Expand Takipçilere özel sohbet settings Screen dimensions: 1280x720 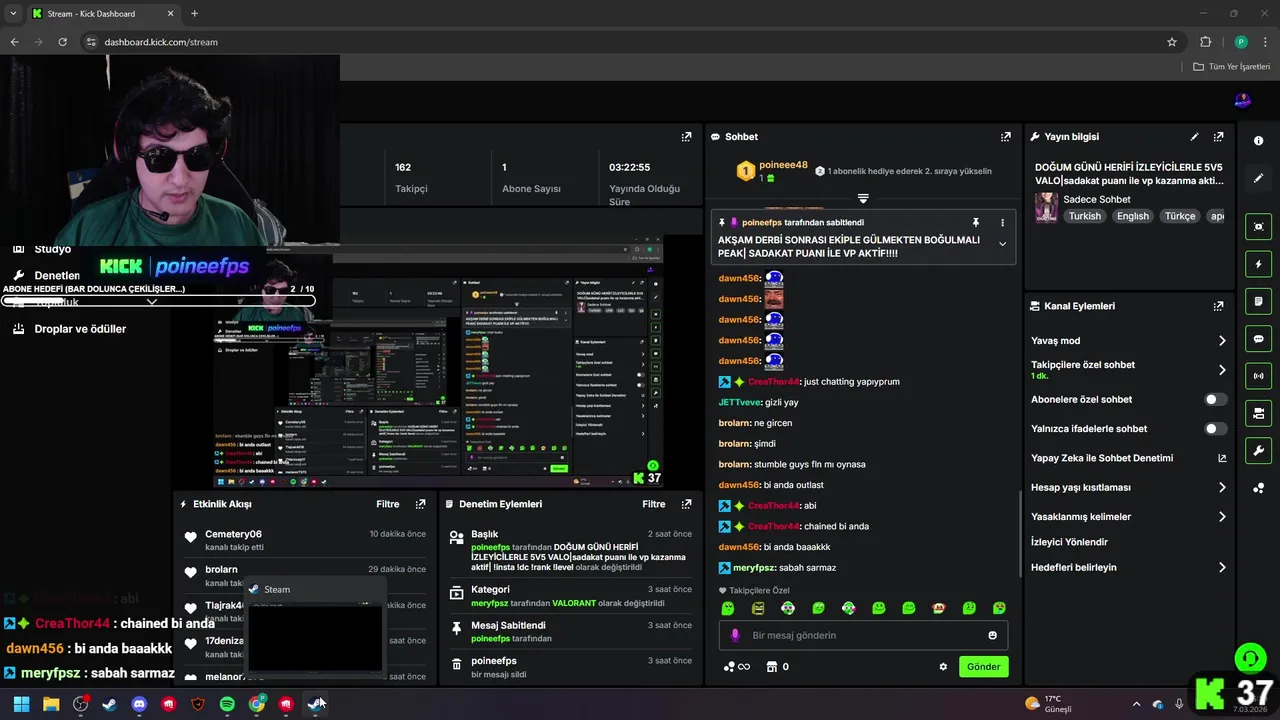pos(1128,370)
